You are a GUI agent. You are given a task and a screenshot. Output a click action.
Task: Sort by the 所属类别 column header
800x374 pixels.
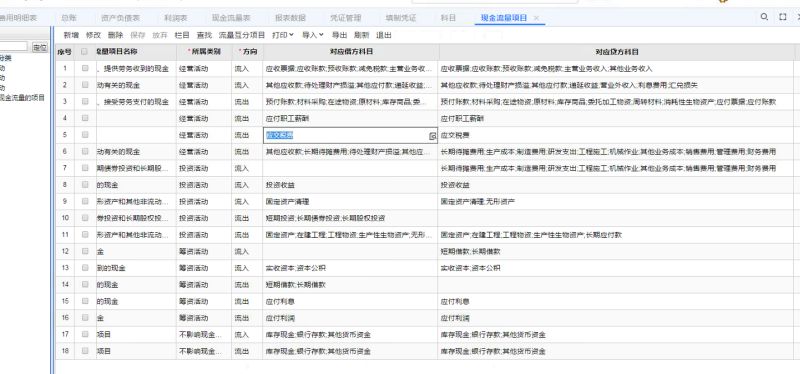coord(204,52)
